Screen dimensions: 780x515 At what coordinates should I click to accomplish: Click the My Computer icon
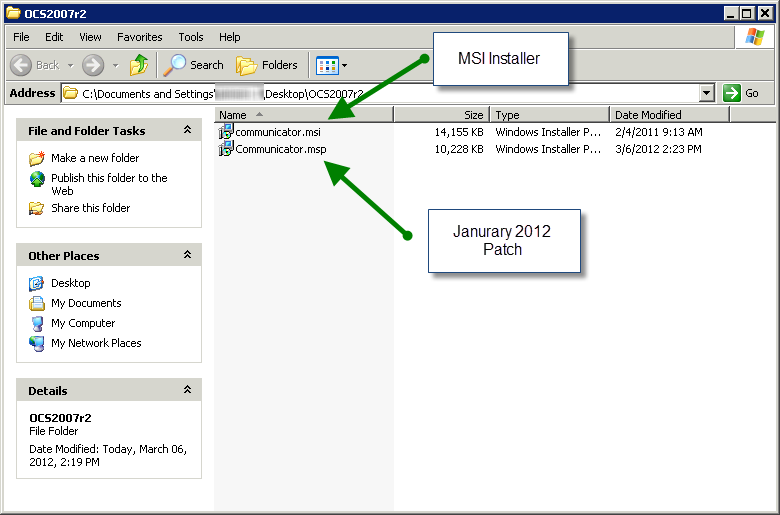[37, 323]
